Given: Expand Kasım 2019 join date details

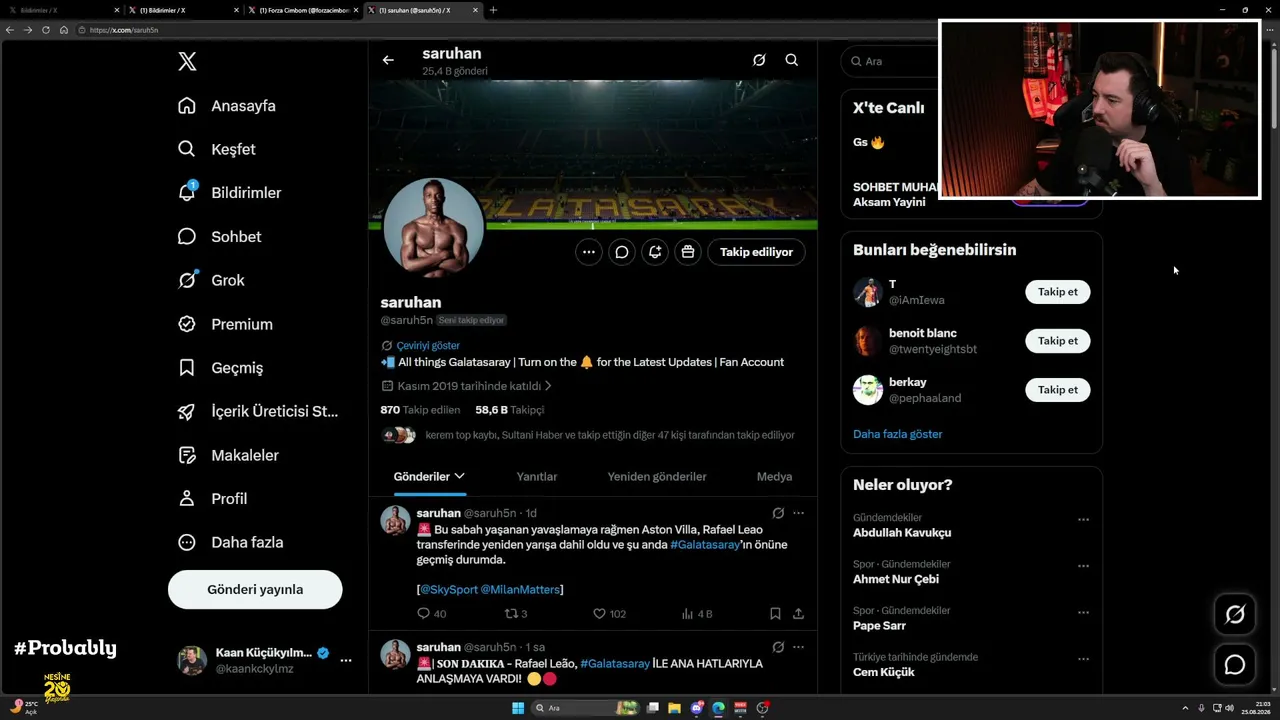Looking at the screenshot, I should (466, 386).
